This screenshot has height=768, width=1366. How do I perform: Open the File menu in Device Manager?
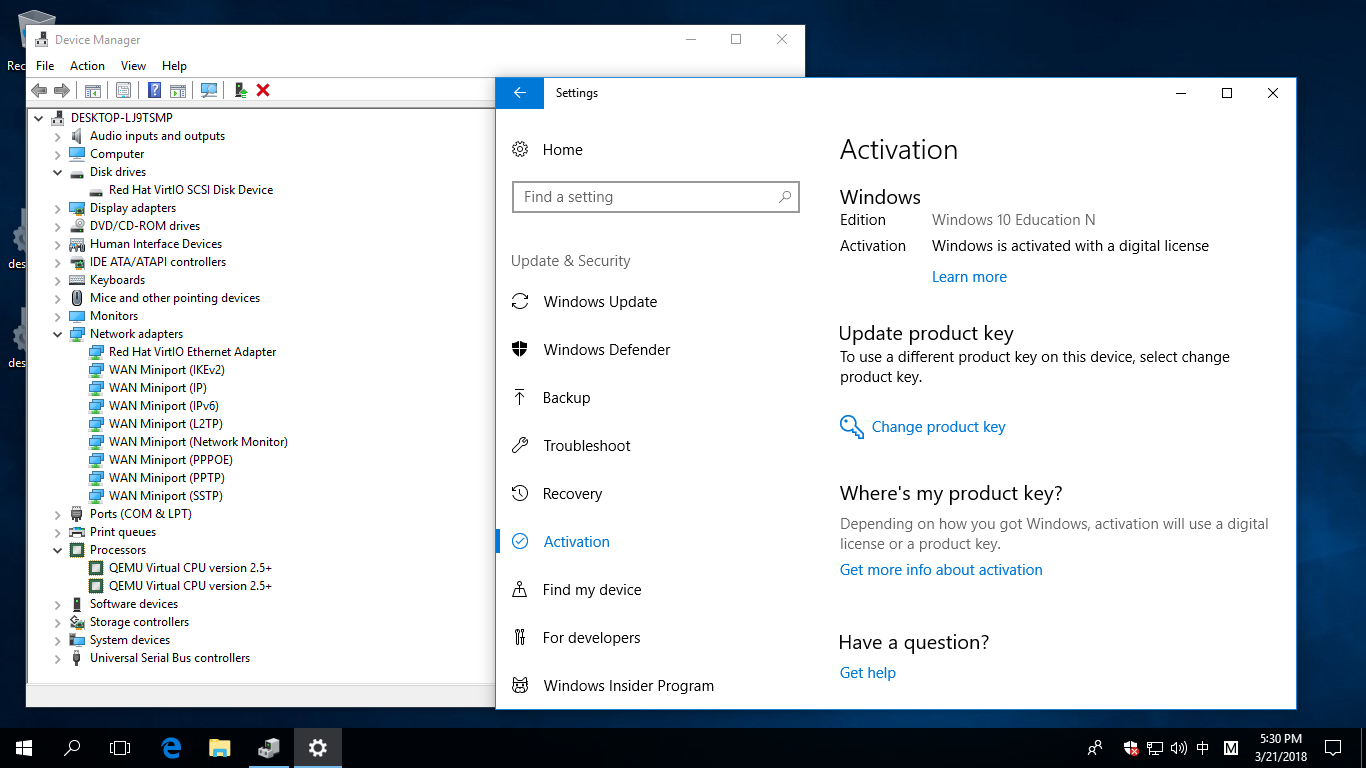coord(45,66)
